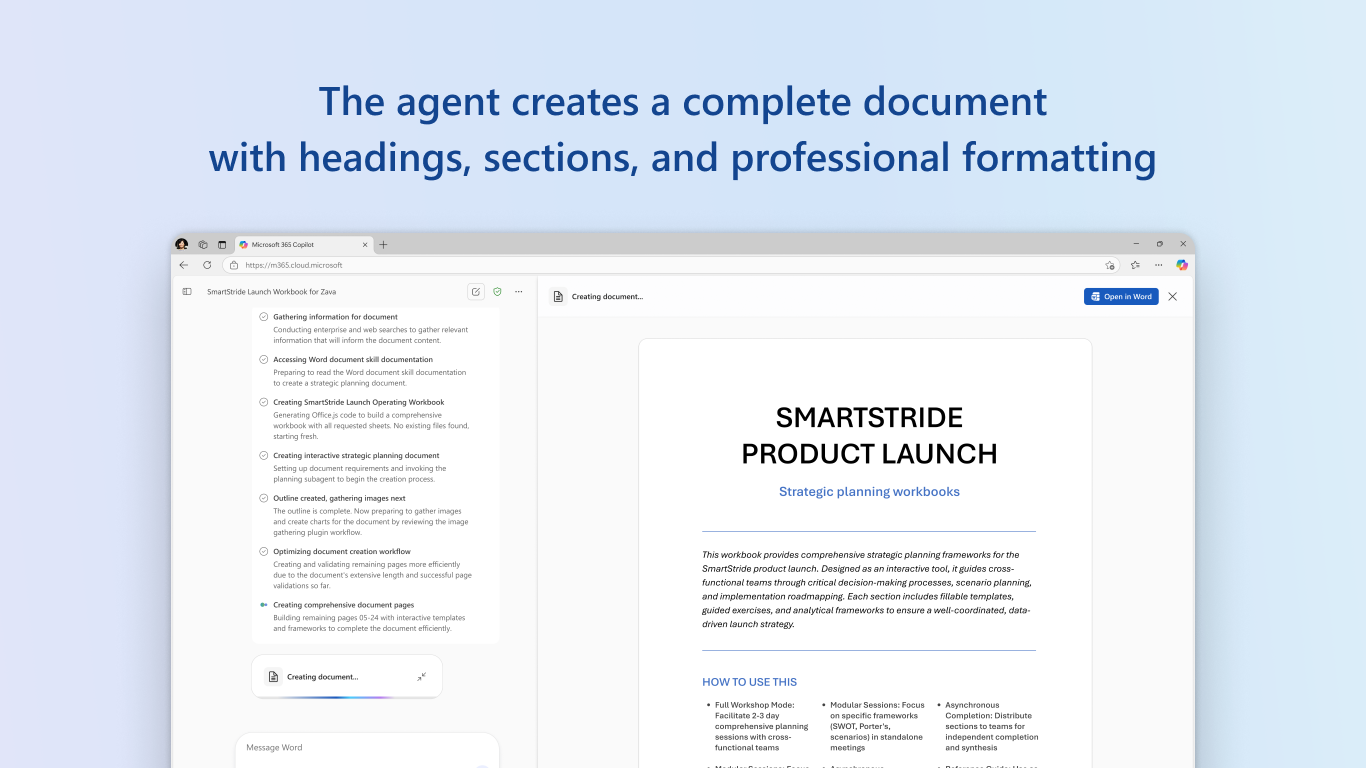Open browser settings and more menu

click(1159, 265)
